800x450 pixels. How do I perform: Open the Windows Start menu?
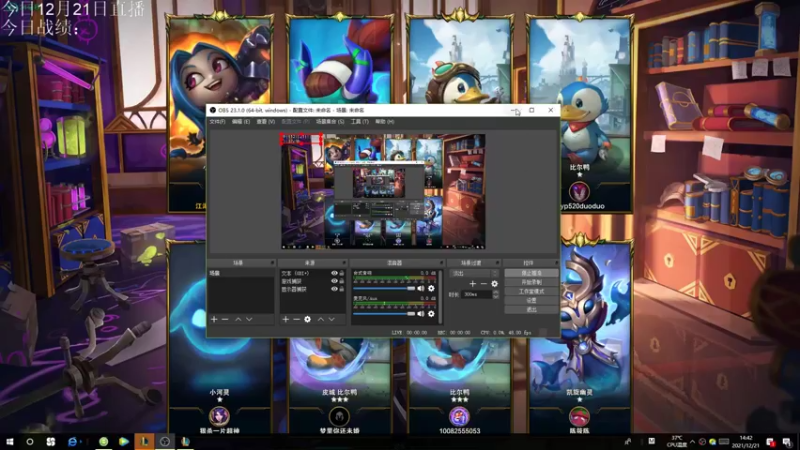(x=9, y=442)
